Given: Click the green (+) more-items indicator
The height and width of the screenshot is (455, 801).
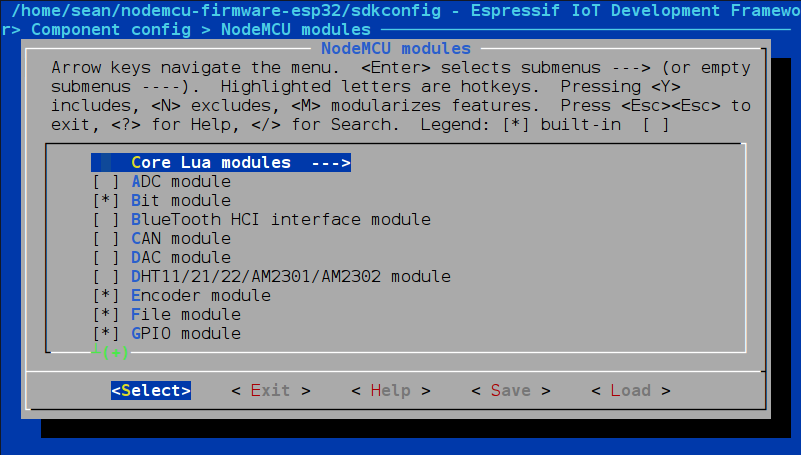Looking at the screenshot, I should 115,352.
